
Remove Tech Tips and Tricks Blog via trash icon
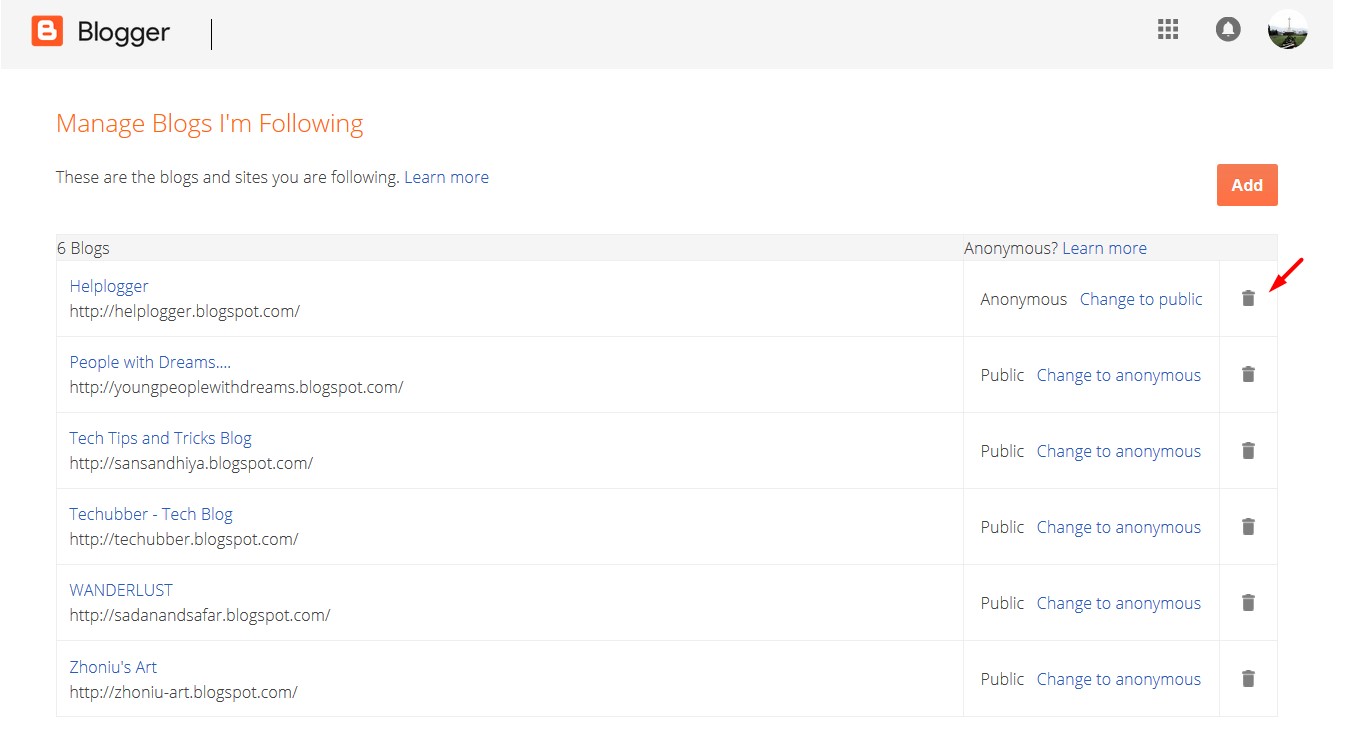1248,450
